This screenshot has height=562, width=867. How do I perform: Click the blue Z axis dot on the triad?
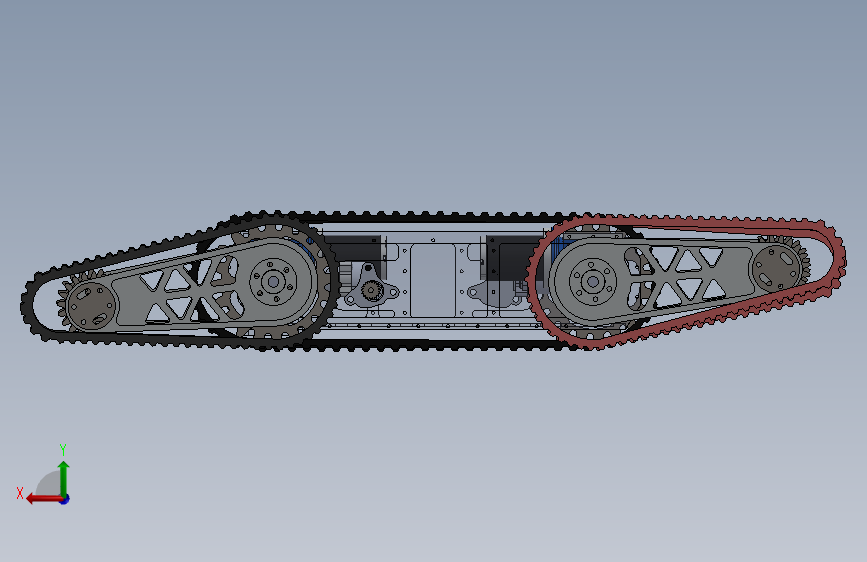coord(65,499)
